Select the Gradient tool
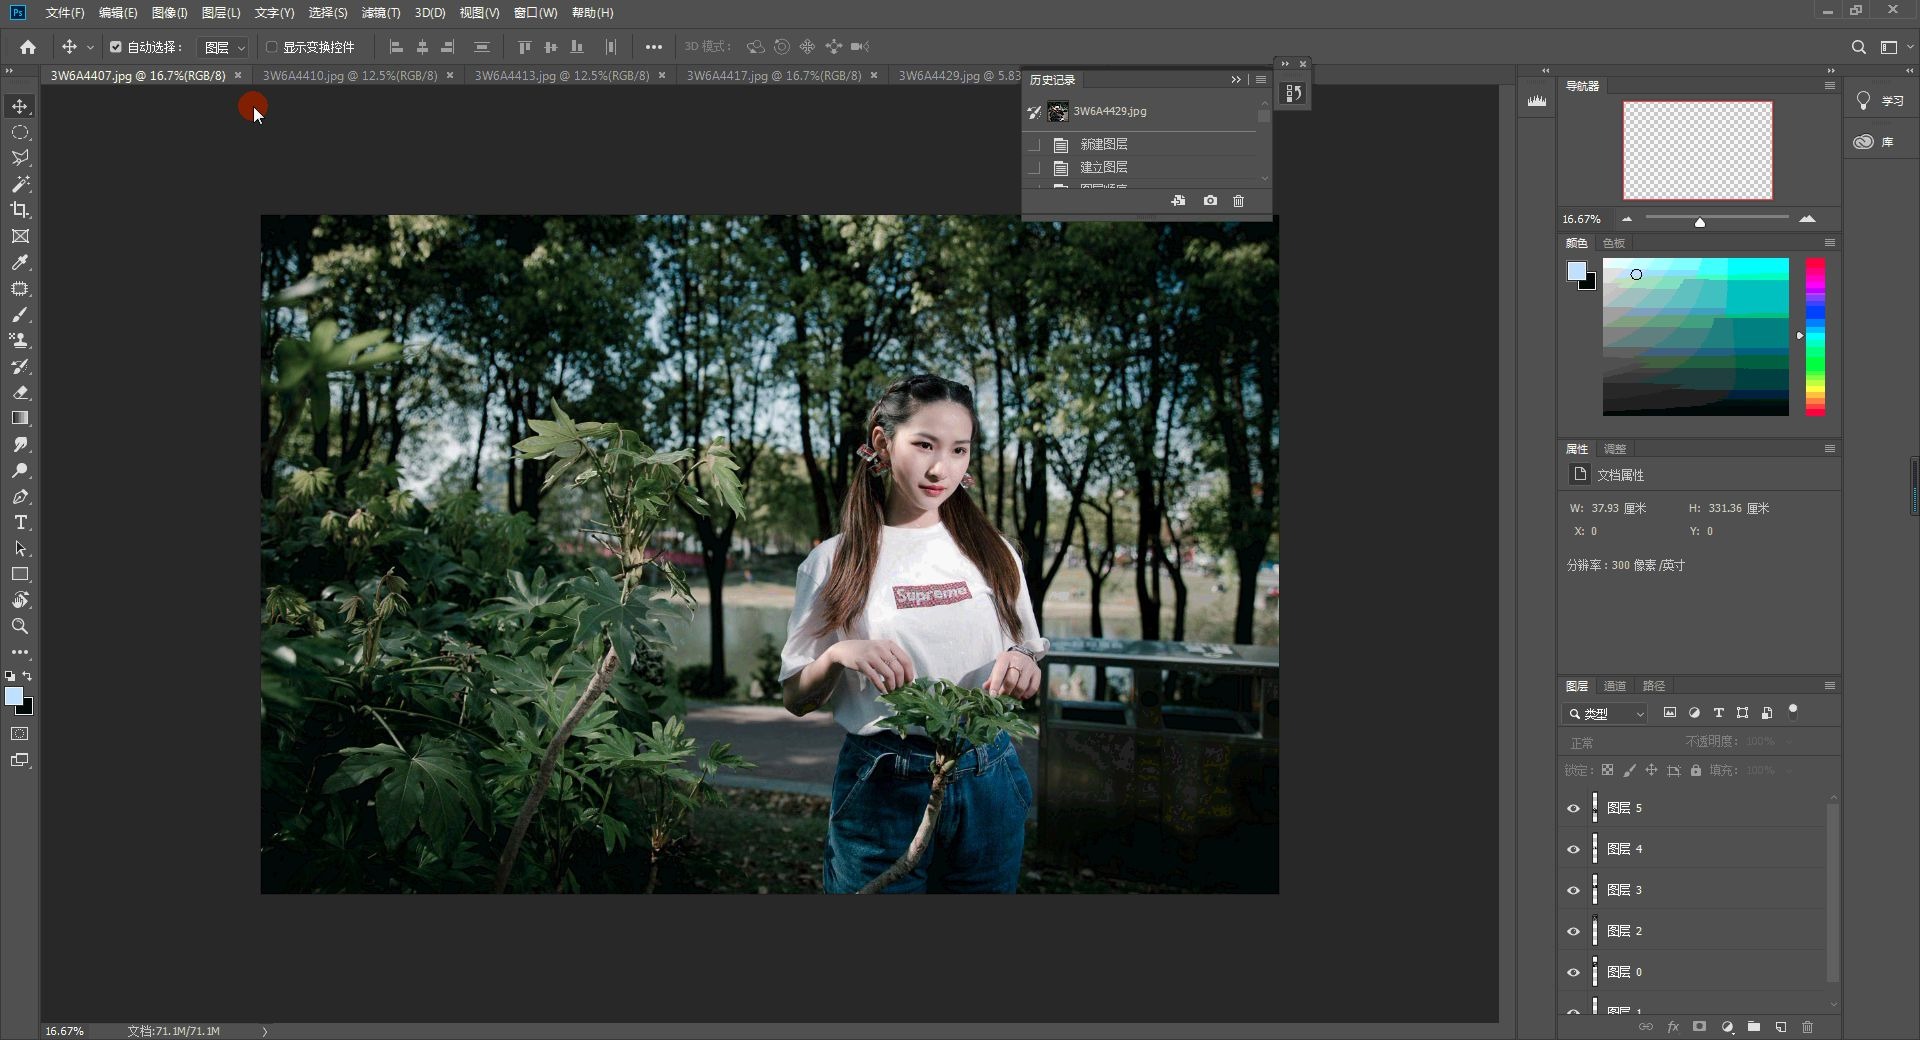Screen dimensions: 1920x1040 click(x=20, y=418)
